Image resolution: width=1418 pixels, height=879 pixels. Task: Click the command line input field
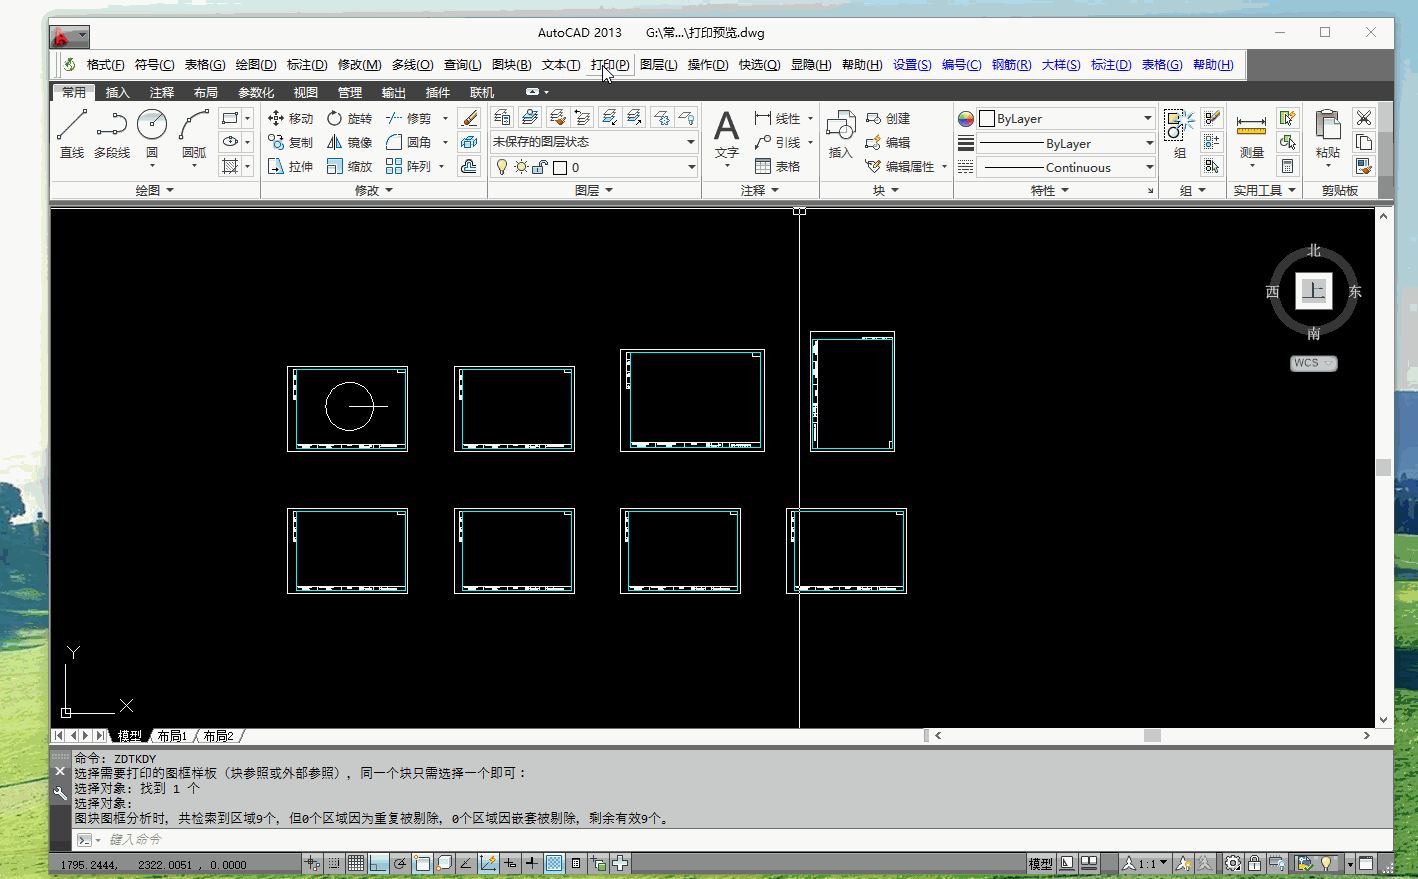click(740, 840)
